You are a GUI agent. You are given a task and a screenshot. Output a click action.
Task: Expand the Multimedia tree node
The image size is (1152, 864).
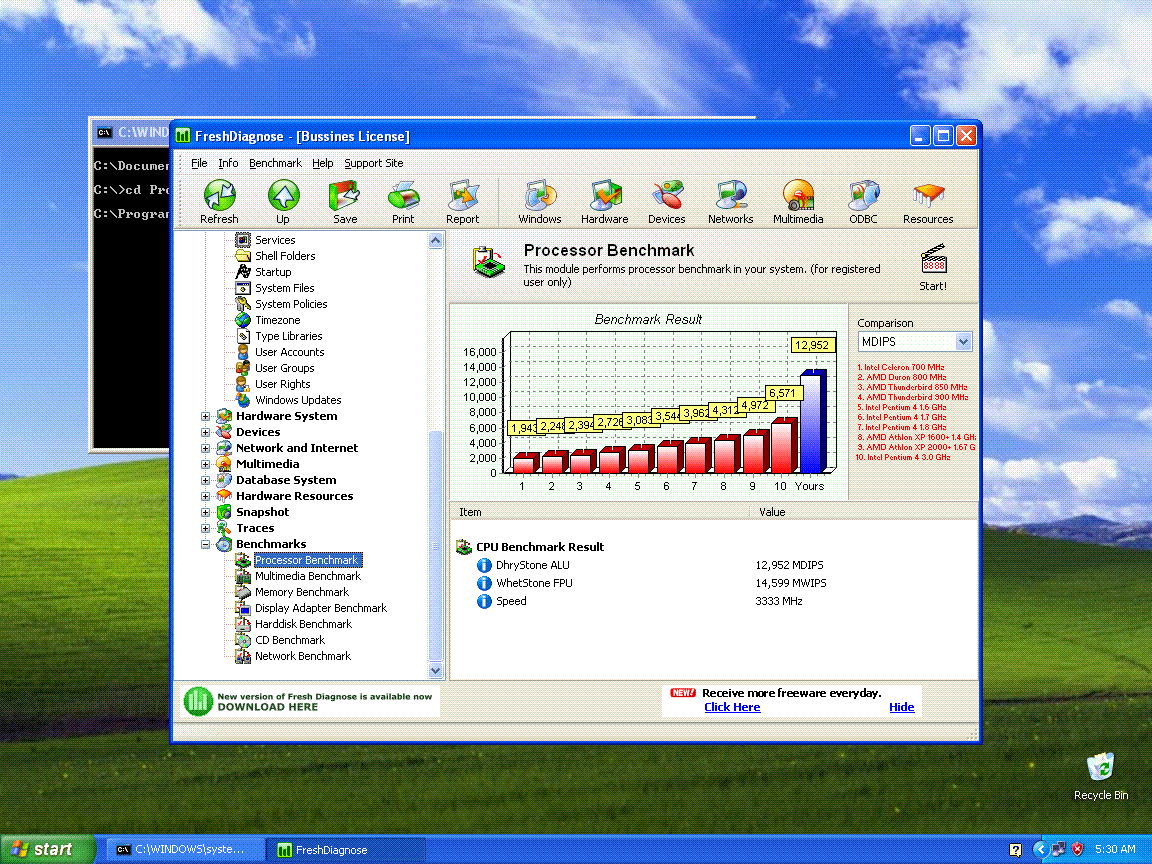click(206, 464)
